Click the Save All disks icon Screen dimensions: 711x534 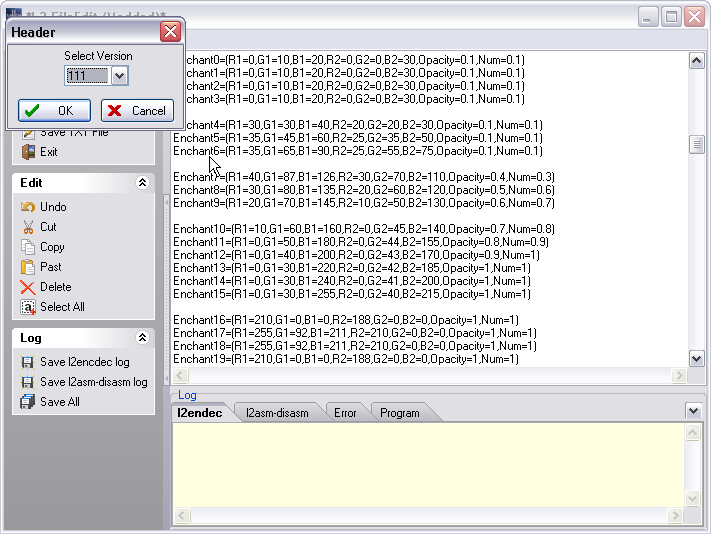[x=27, y=402]
